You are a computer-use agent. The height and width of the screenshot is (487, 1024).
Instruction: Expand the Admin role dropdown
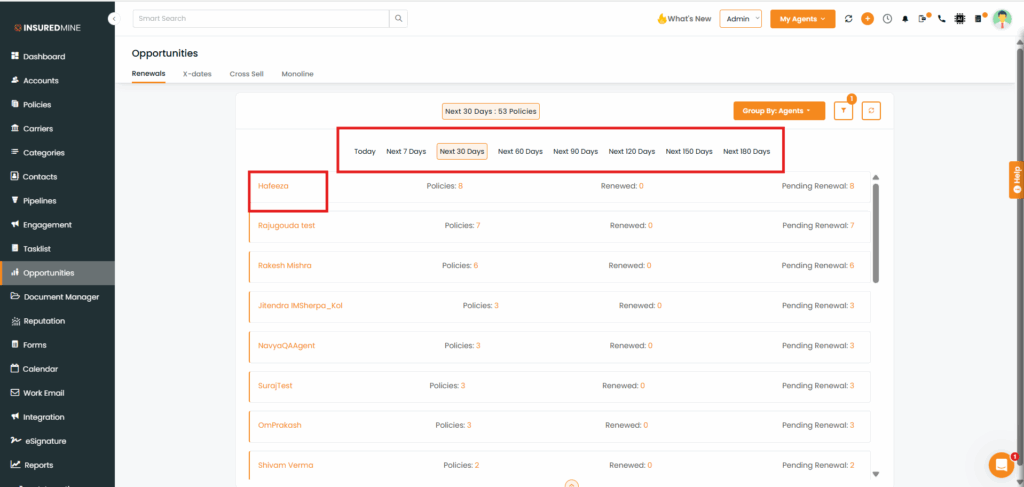coord(740,19)
